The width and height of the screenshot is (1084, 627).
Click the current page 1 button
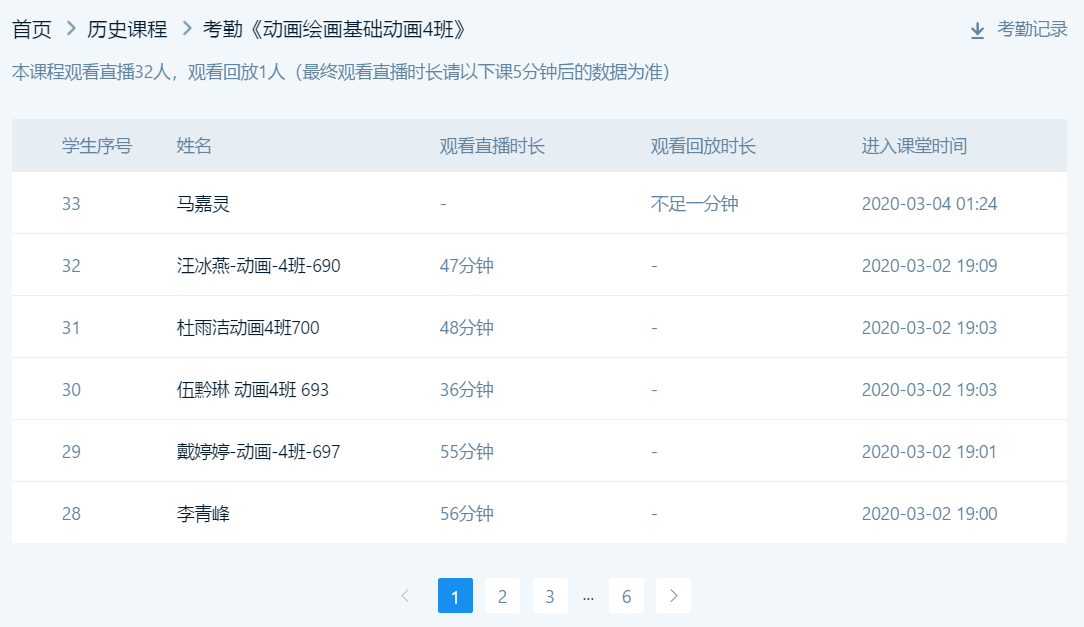coord(455,596)
